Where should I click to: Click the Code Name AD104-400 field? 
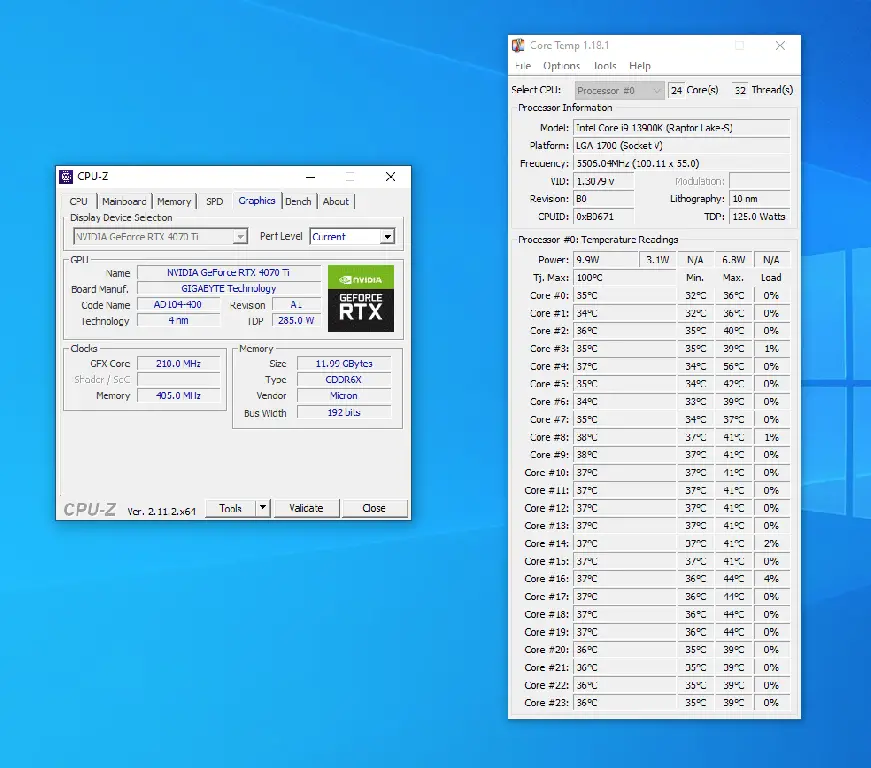tap(178, 304)
